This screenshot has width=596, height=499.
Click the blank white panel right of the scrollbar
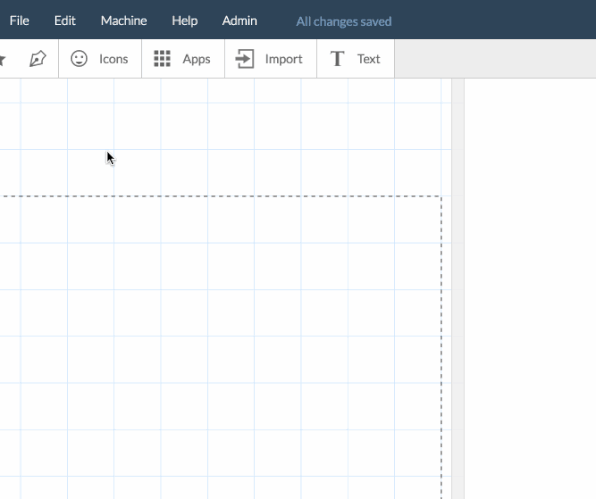point(530,289)
